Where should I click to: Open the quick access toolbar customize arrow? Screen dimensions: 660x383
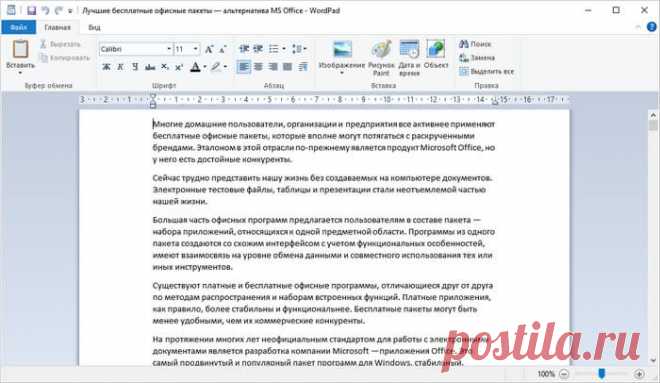[70, 11]
